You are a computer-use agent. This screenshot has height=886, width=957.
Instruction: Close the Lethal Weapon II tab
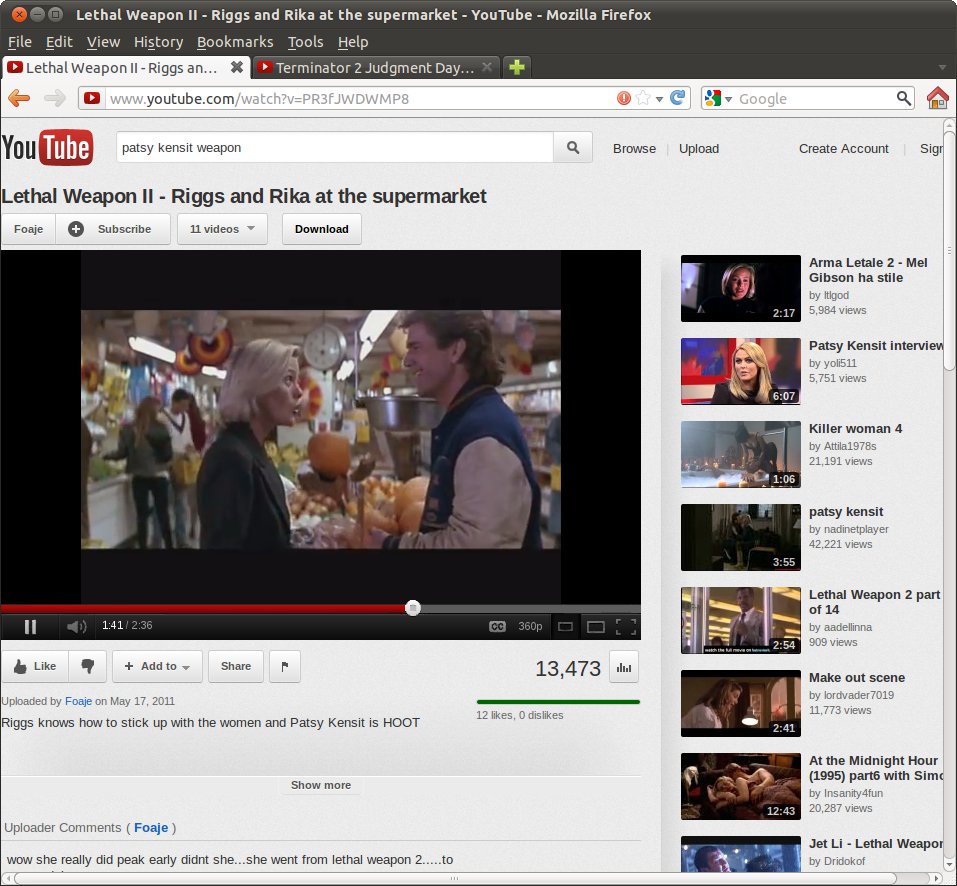coord(237,67)
